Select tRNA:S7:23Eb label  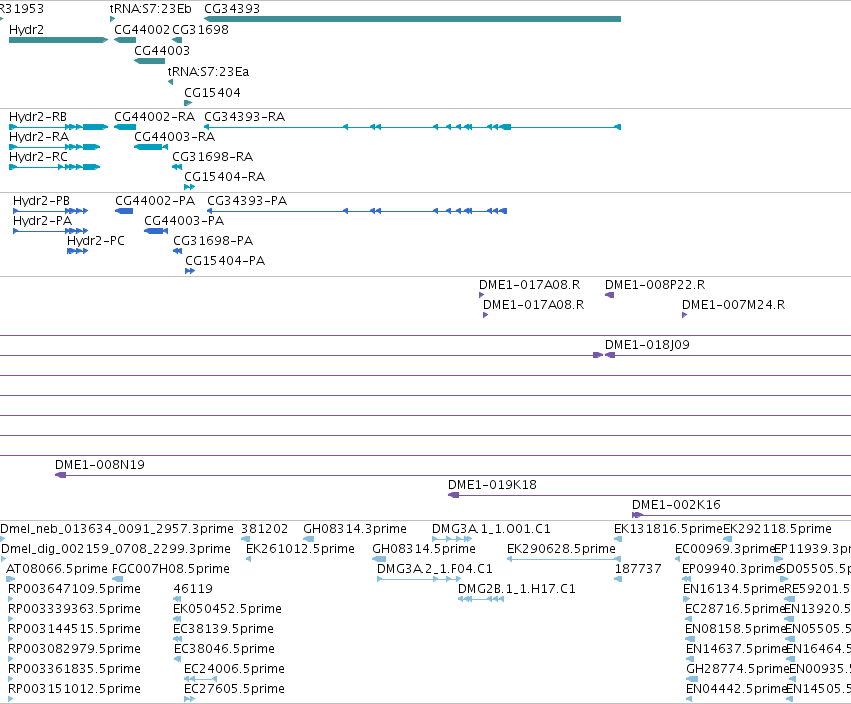150,9
